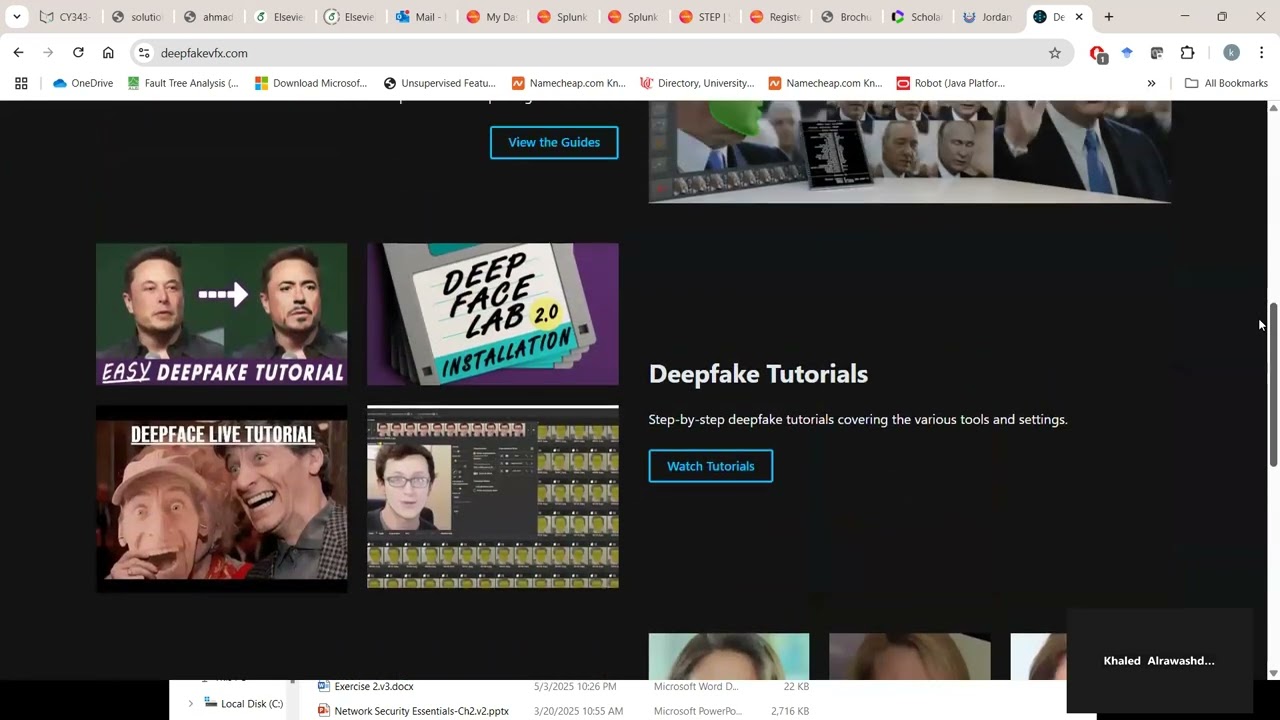Switch to the Jordan tab
This screenshot has width=1280, height=720.
tap(988, 17)
